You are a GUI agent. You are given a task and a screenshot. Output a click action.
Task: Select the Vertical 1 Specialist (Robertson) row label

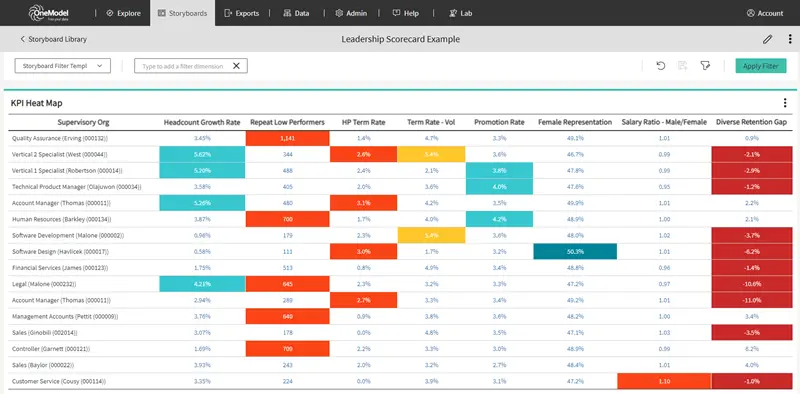(67, 170)
